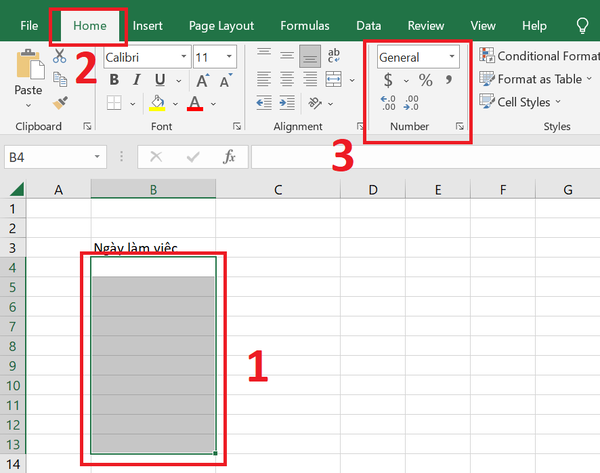The height and width of the screenshot is (473, 600).
Task: Set Top Align for cells
Action: point(264,53)
